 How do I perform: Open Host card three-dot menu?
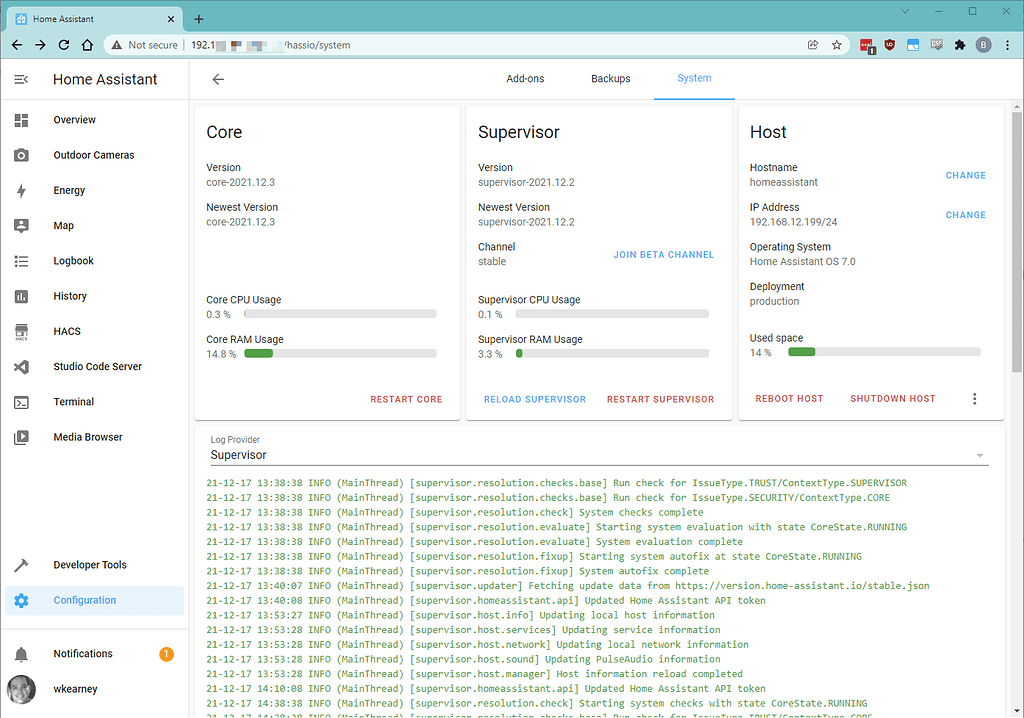(x=975, y=399)
